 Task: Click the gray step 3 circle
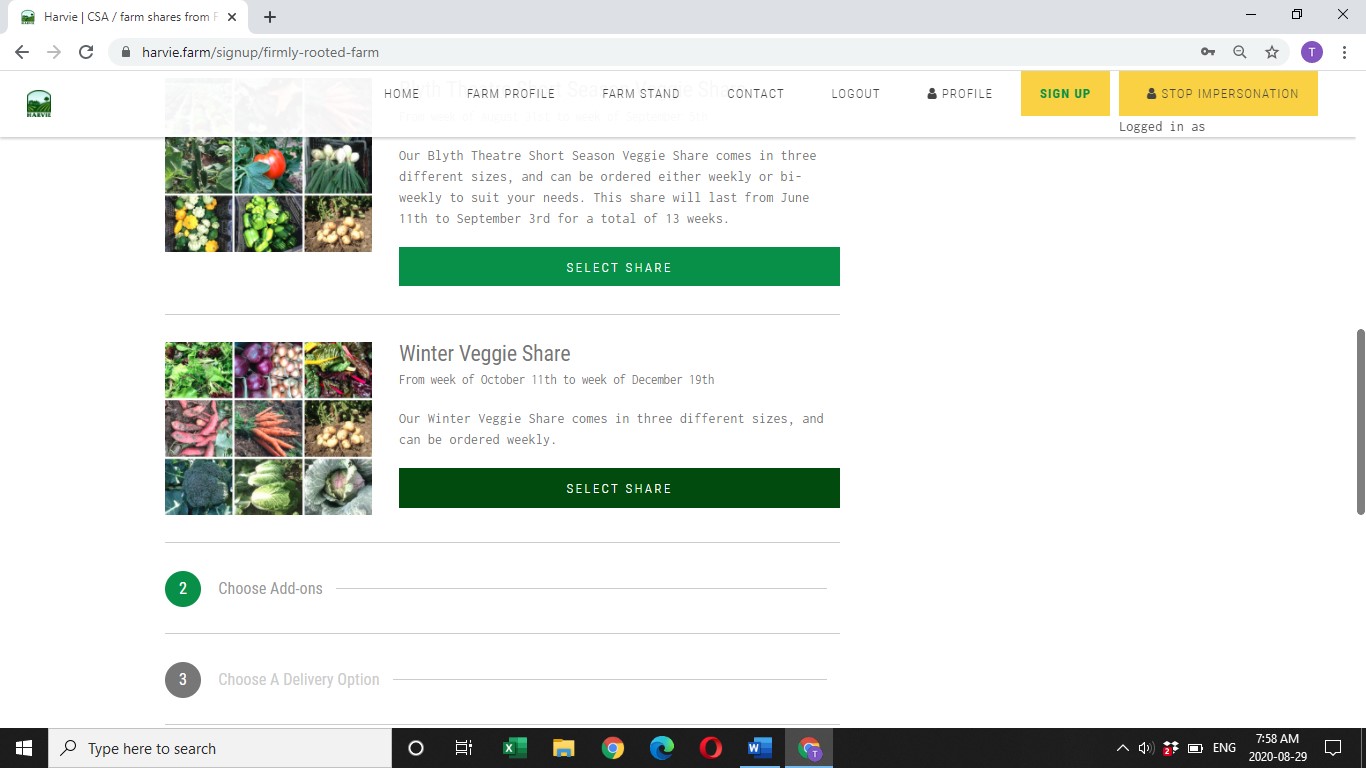click(183, 679)
